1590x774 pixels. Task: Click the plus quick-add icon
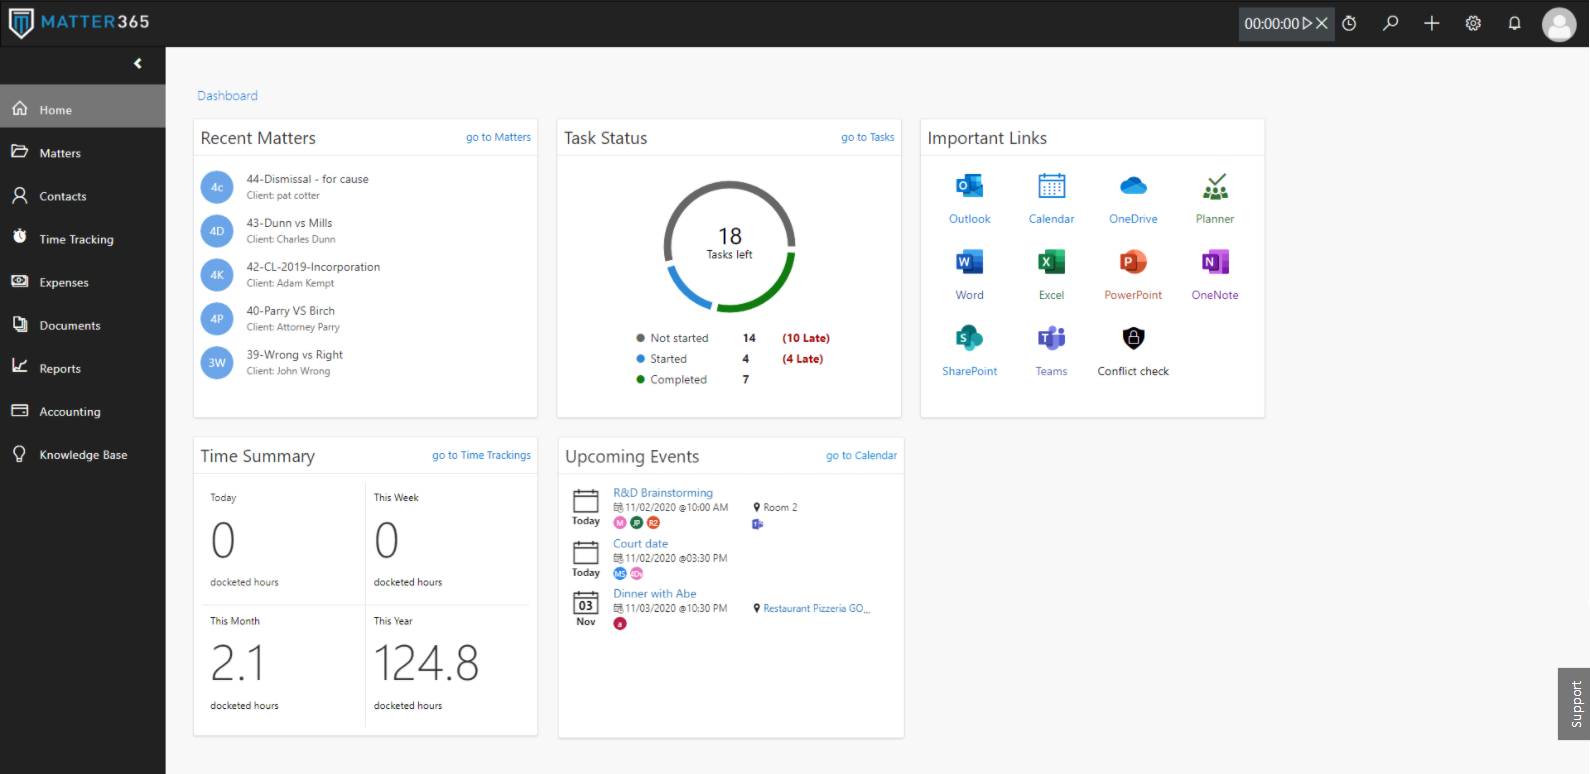(1432, 23)
